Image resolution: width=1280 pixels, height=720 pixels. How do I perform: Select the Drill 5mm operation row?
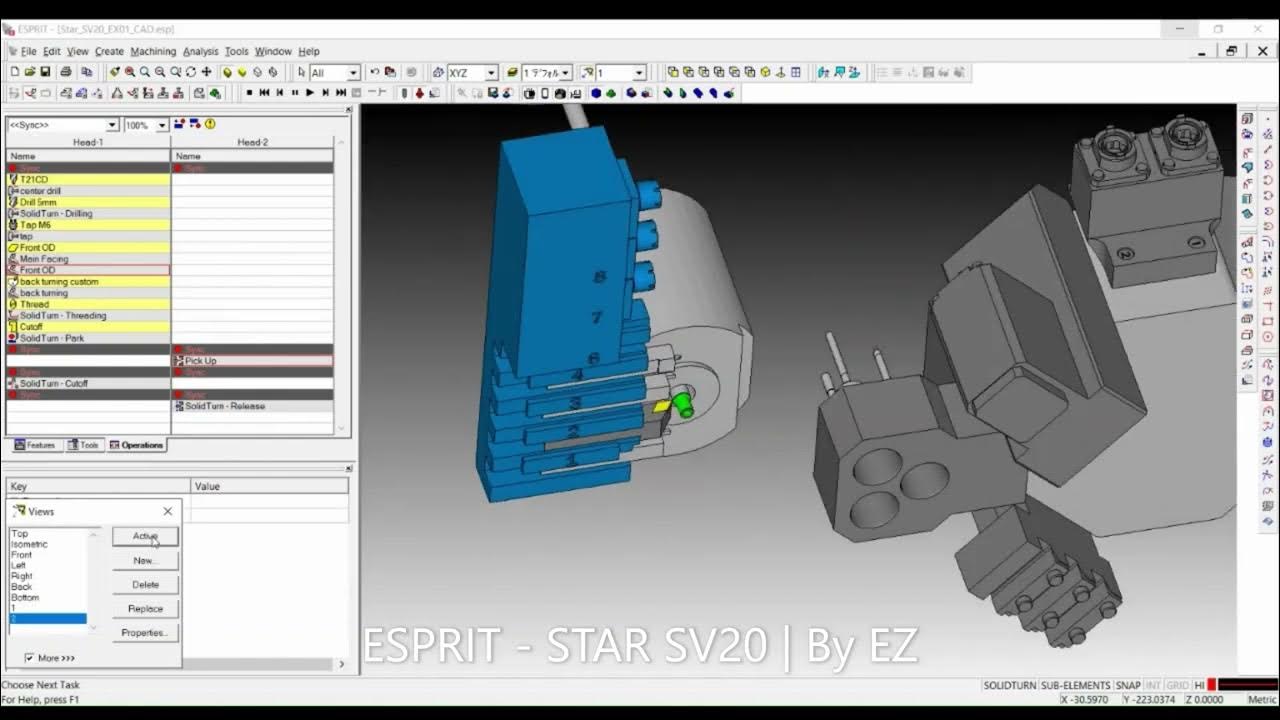(88, 202)
